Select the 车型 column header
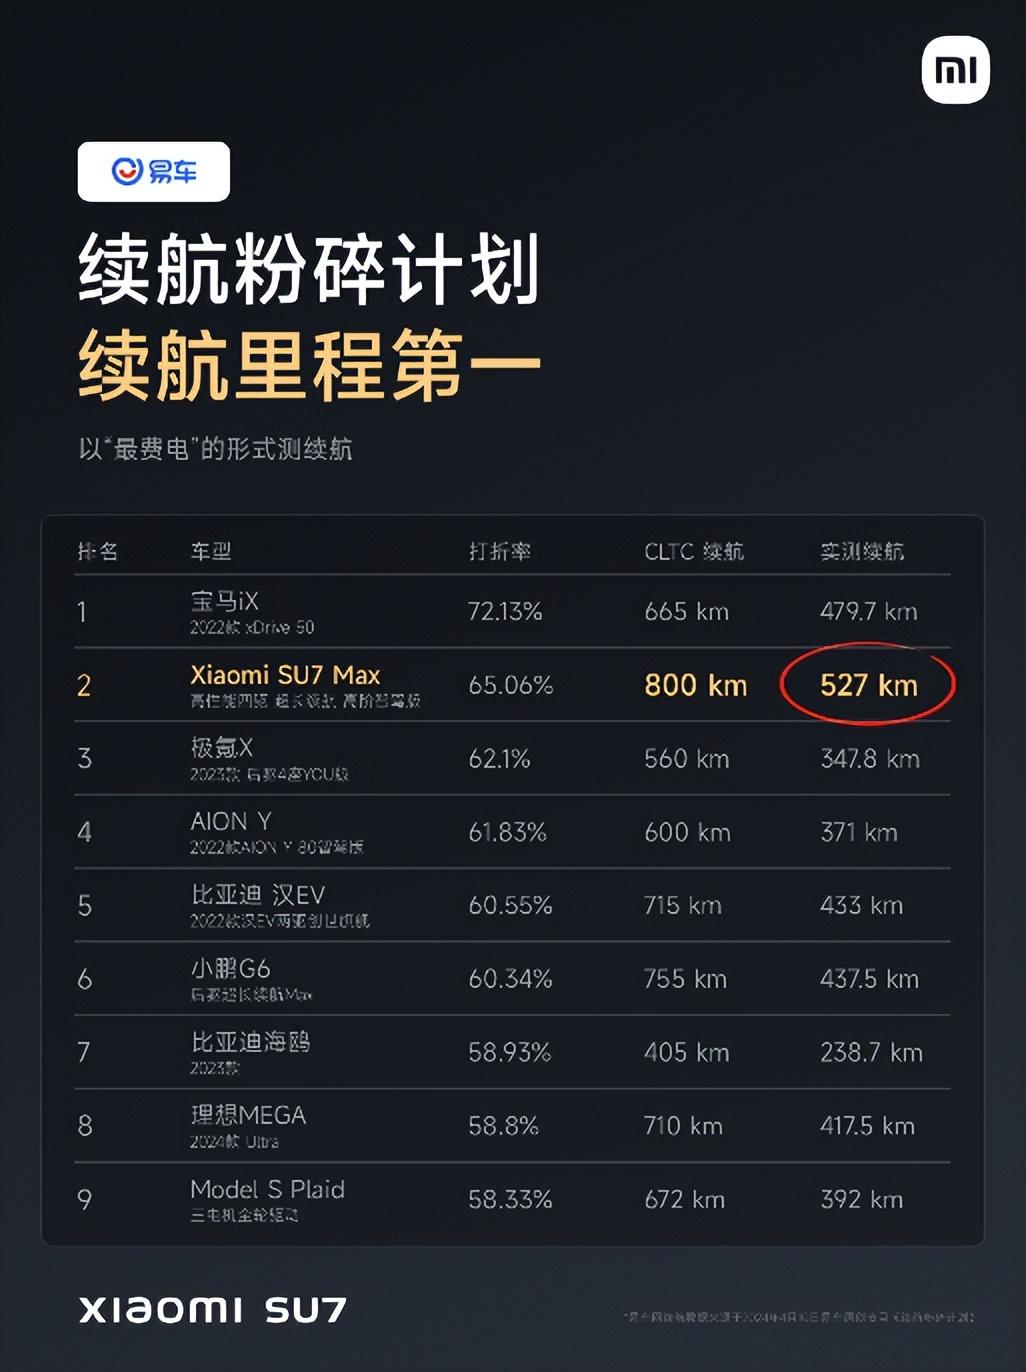The width and height of the screenshot is (1026, 1372). (x=211, y=551)
